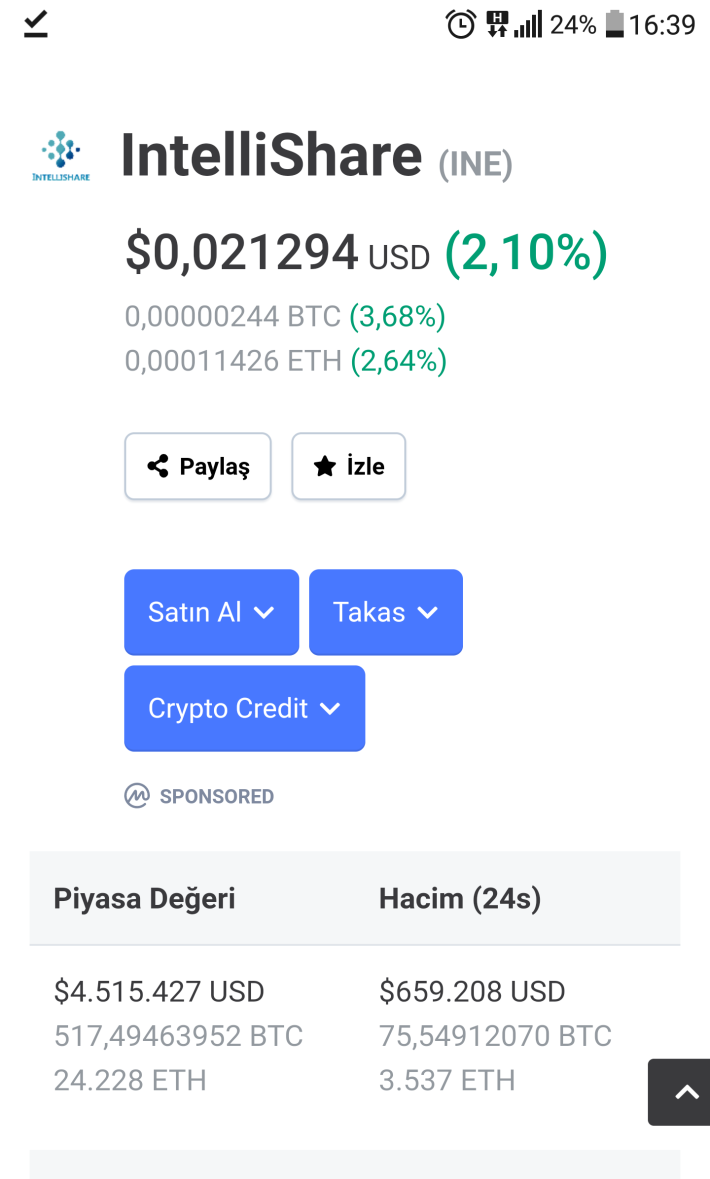Expand the Crypto Credit dropdown

tap(244, 708)
